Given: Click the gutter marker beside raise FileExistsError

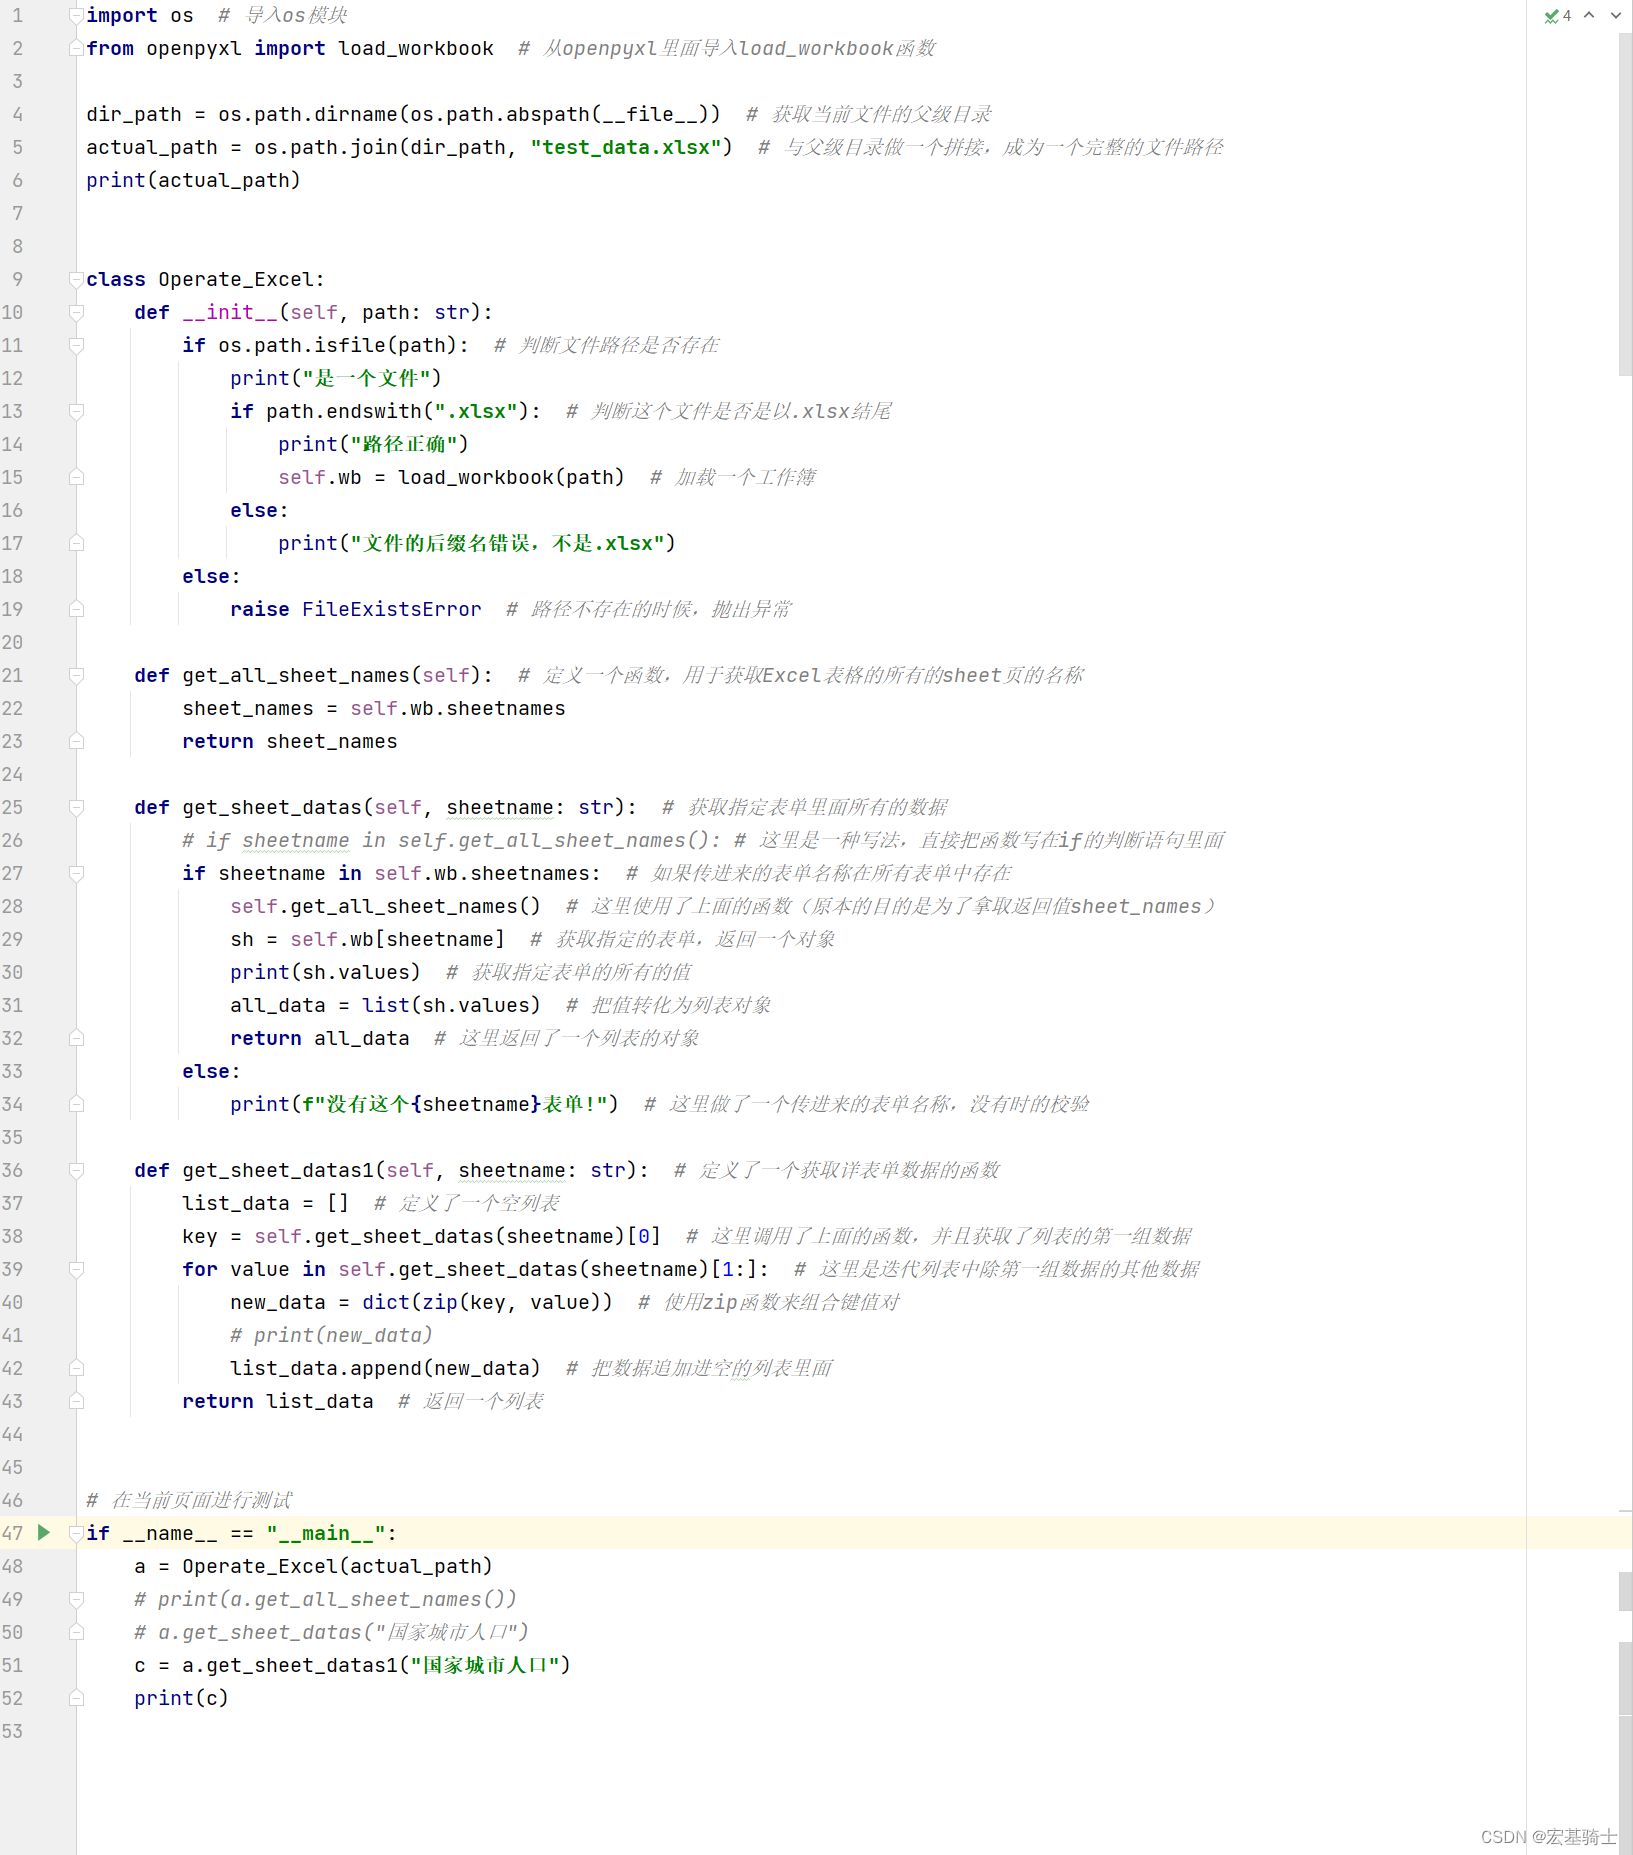Looking at the screenshot, I should tap(76, 609).
